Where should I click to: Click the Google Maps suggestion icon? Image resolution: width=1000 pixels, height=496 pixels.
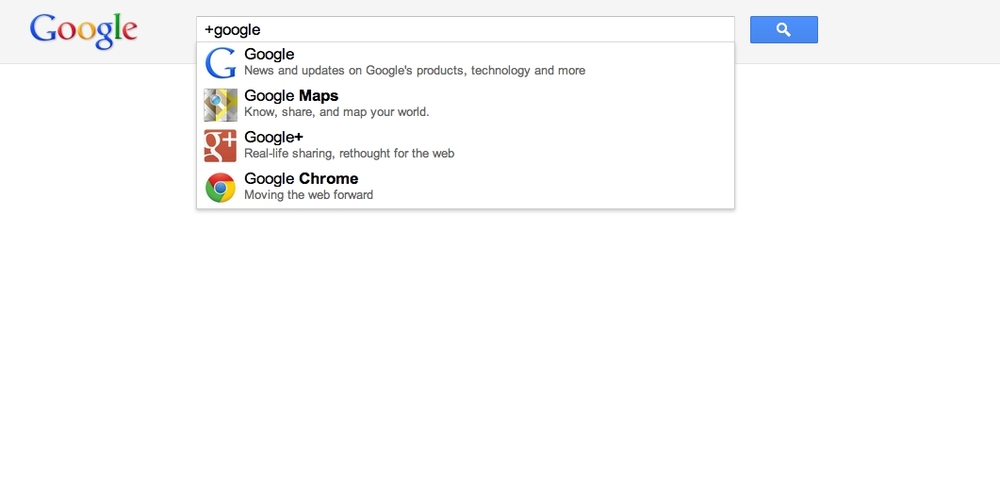point(220,105)
